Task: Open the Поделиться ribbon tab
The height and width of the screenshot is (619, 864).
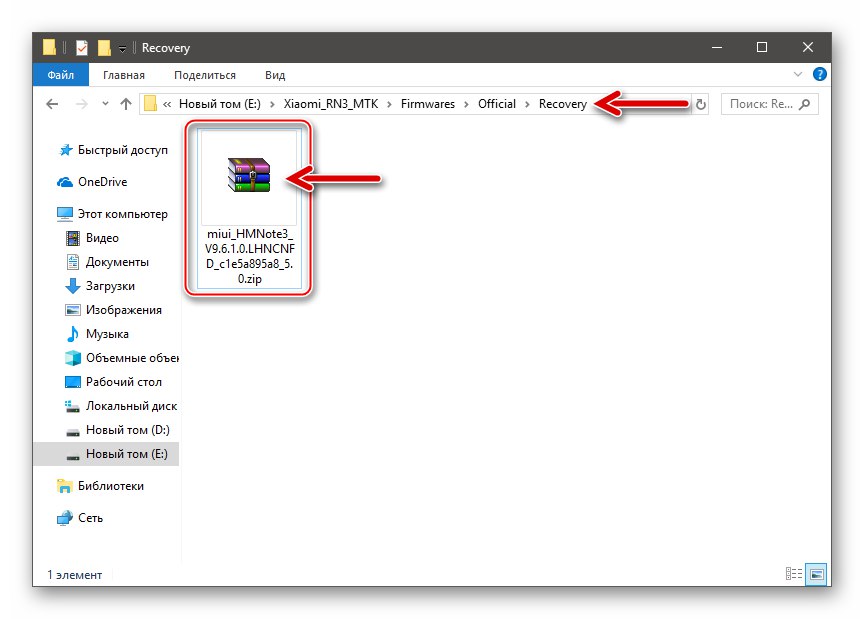Action: point(204,75)
